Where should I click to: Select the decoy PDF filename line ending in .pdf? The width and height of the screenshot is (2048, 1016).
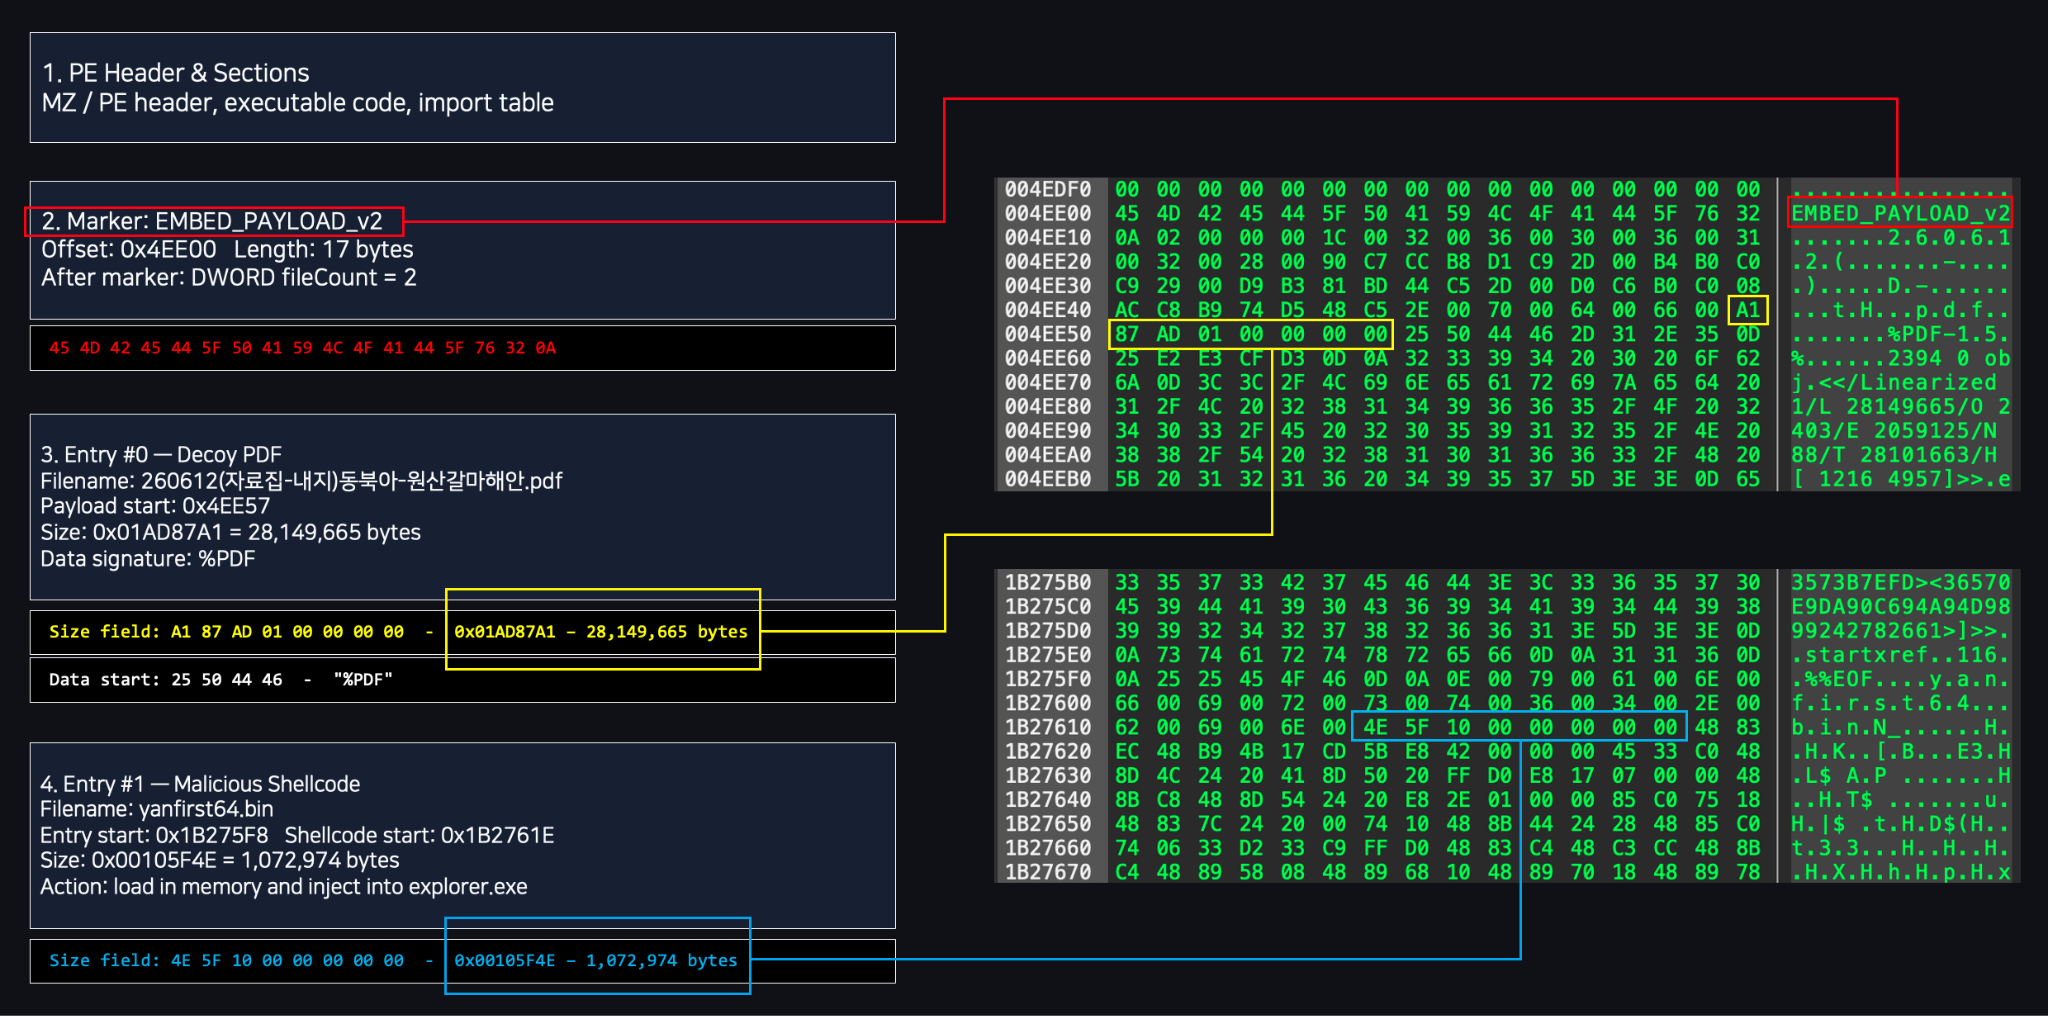tap(301, 481)
